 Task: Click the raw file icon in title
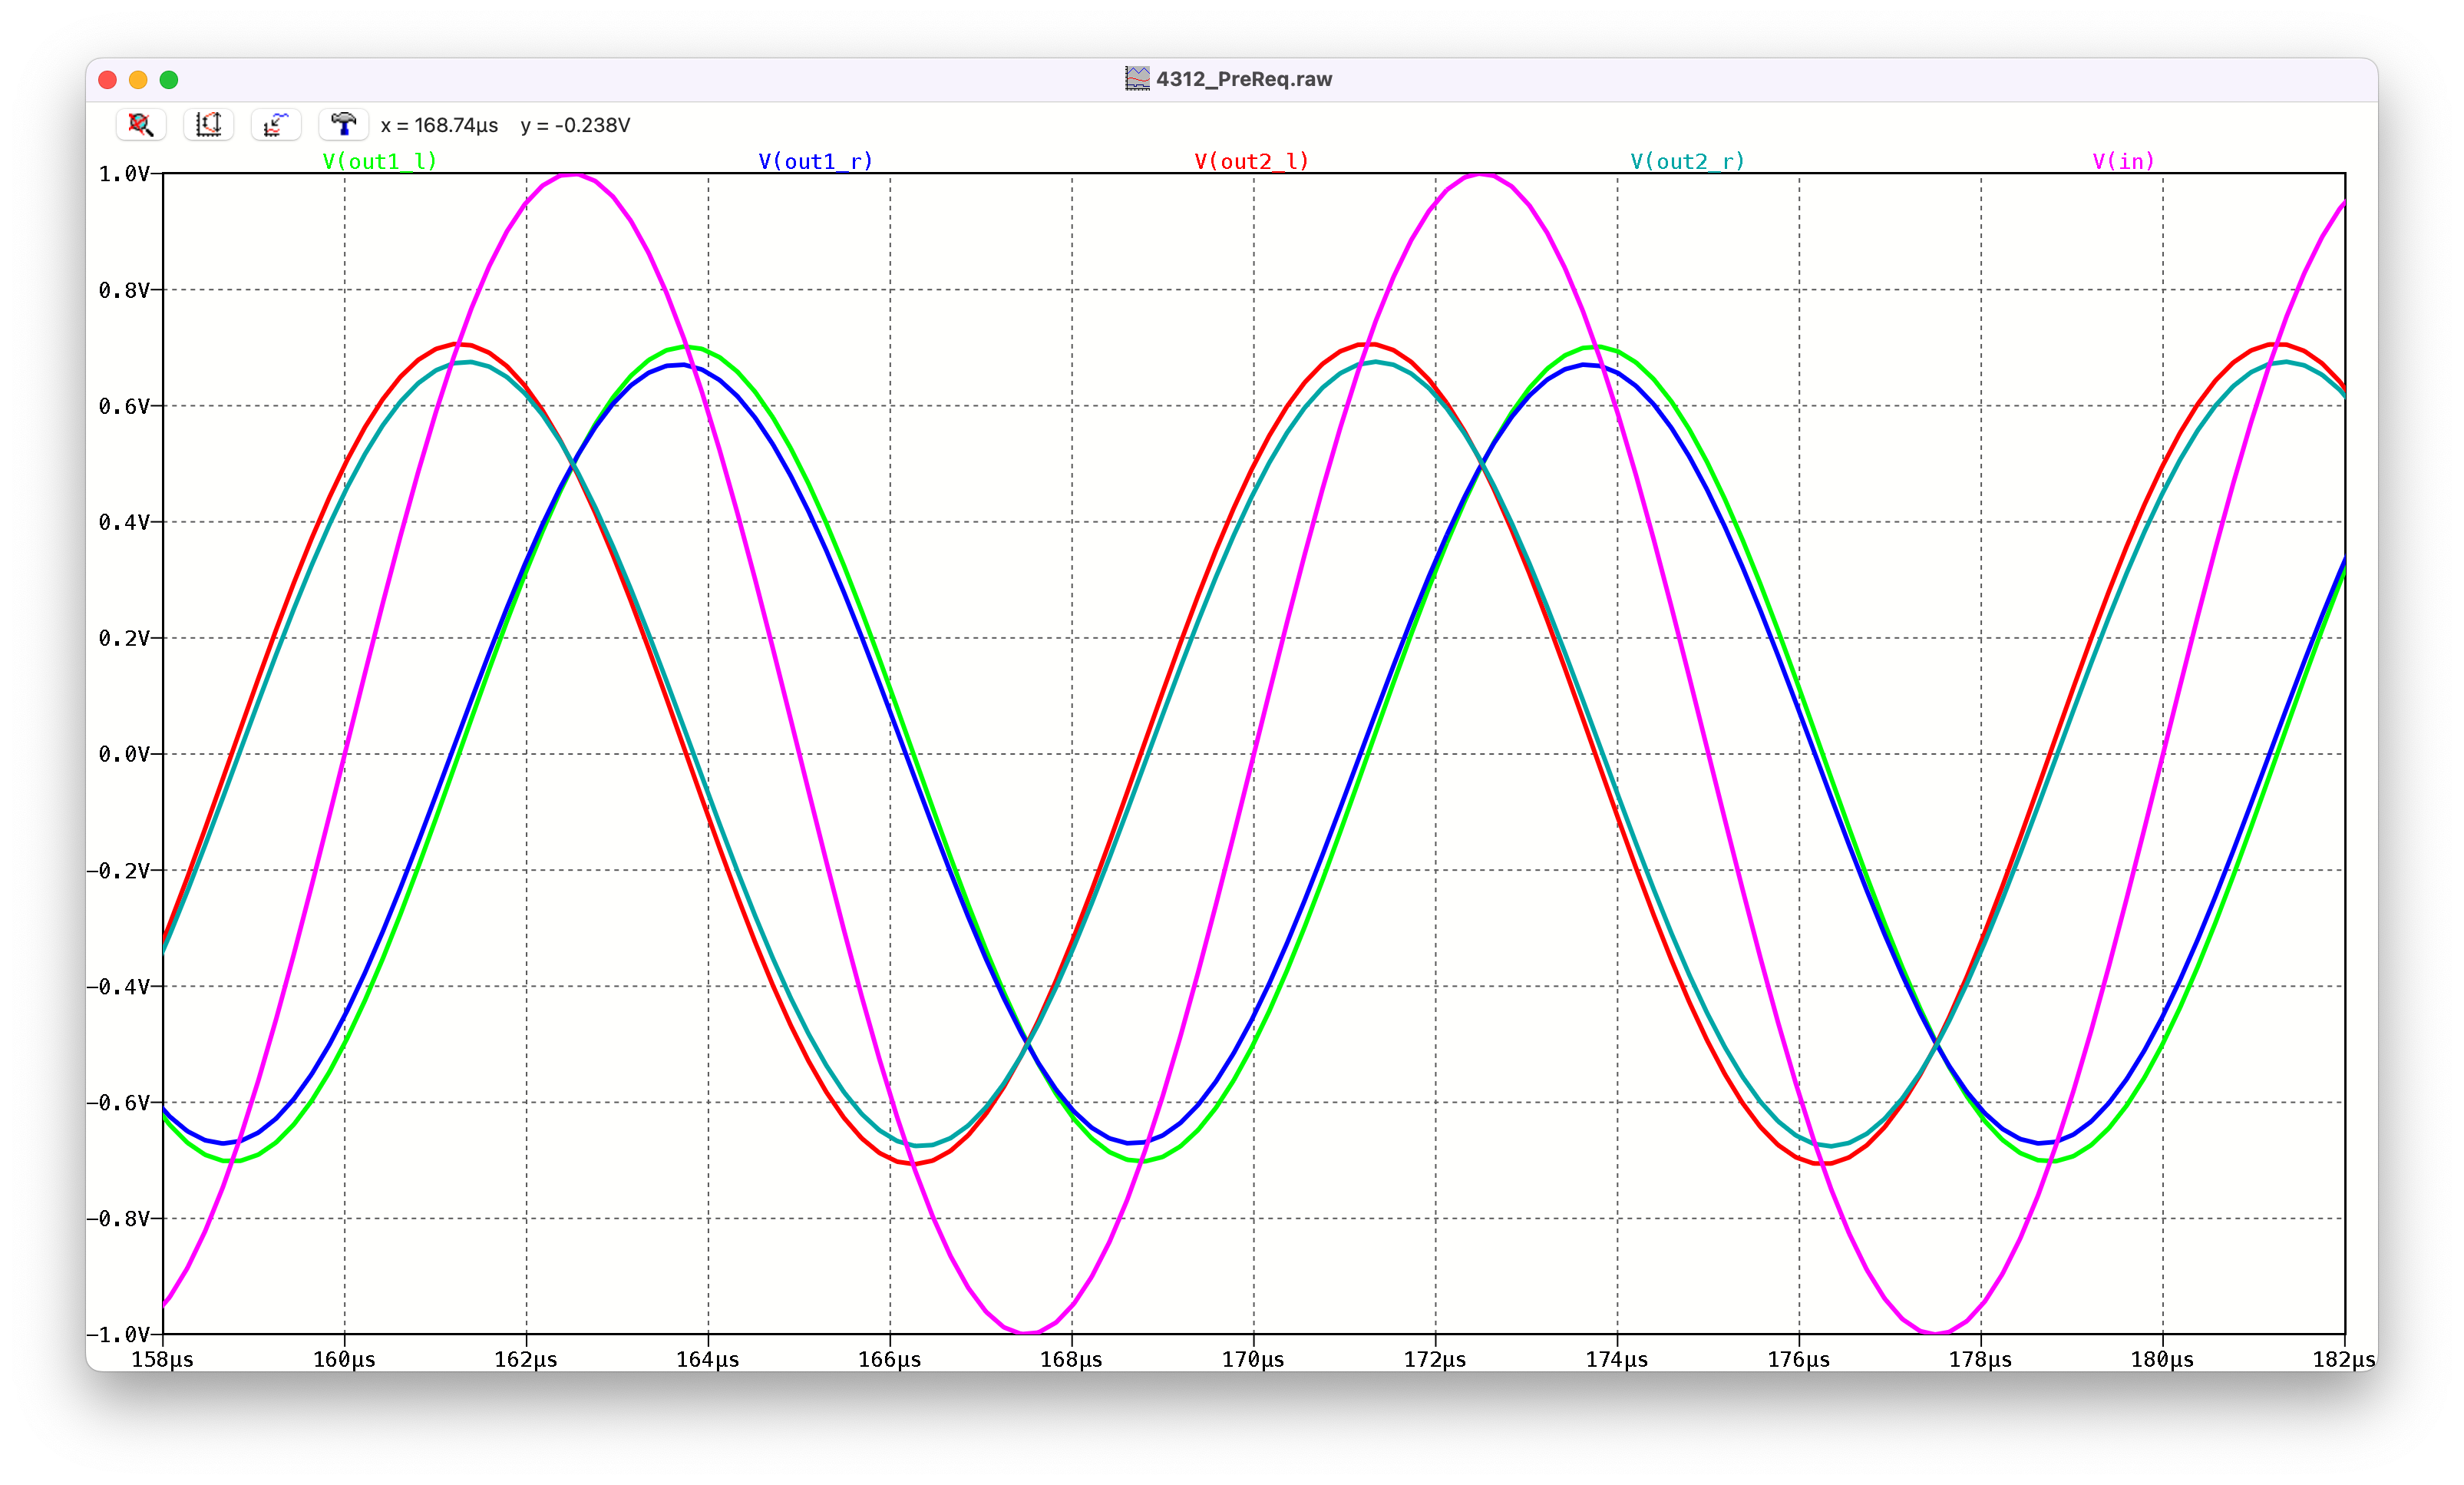click(1137, 79)
